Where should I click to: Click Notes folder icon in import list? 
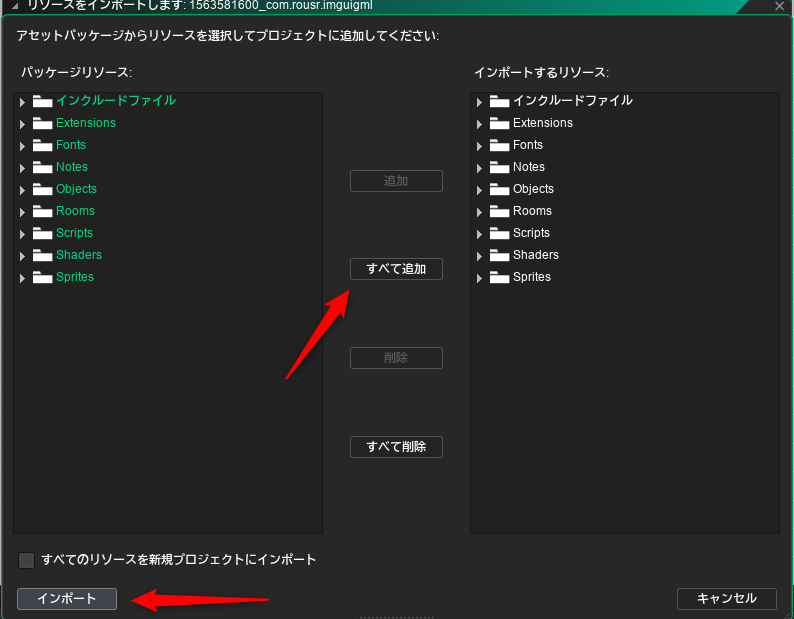pos(499,167)
